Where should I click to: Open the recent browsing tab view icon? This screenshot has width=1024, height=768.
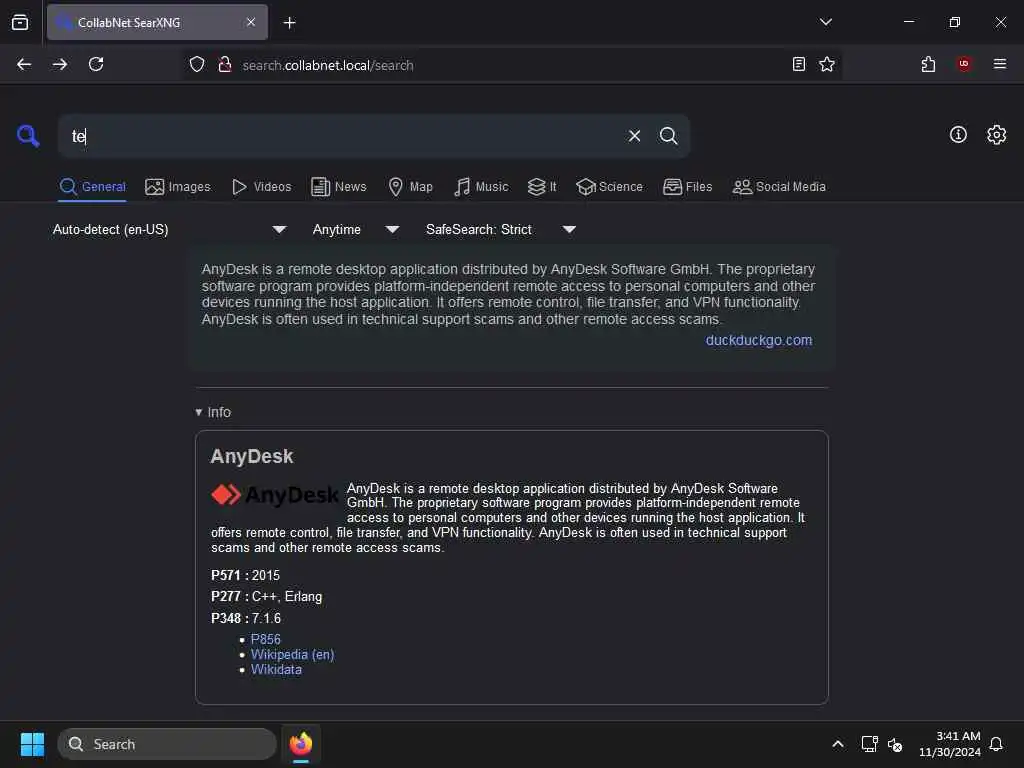pyautogui.click(x=20, y=22)
